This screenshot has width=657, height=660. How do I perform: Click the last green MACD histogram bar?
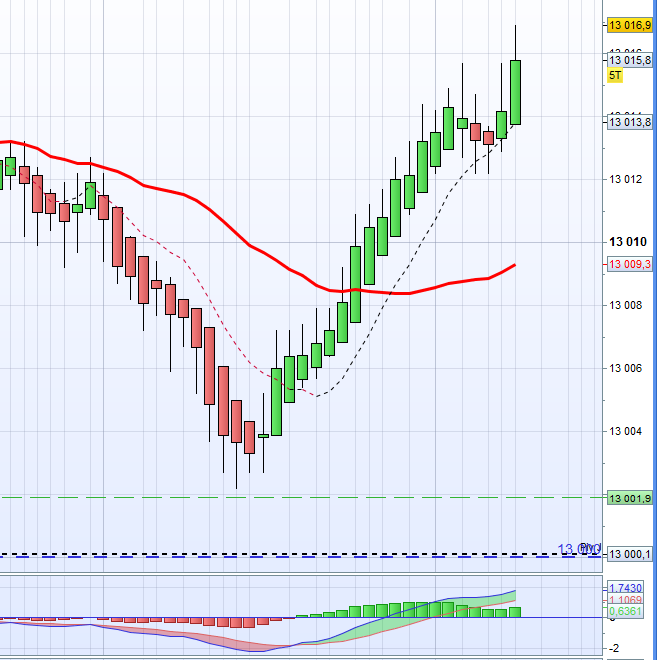515,612
